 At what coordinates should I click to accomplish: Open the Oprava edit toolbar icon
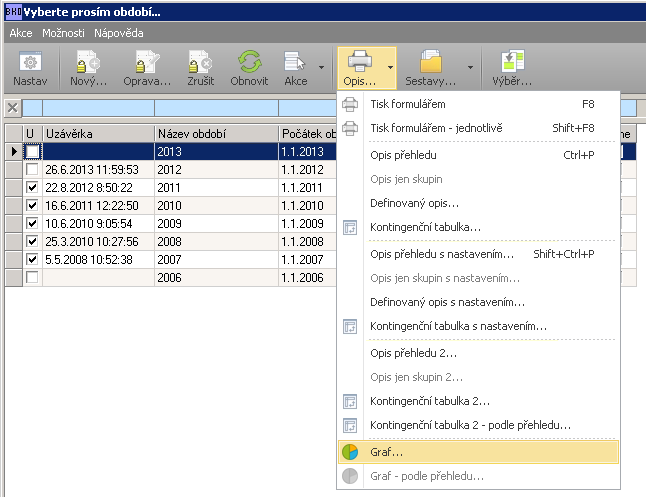tap(147, 62)
